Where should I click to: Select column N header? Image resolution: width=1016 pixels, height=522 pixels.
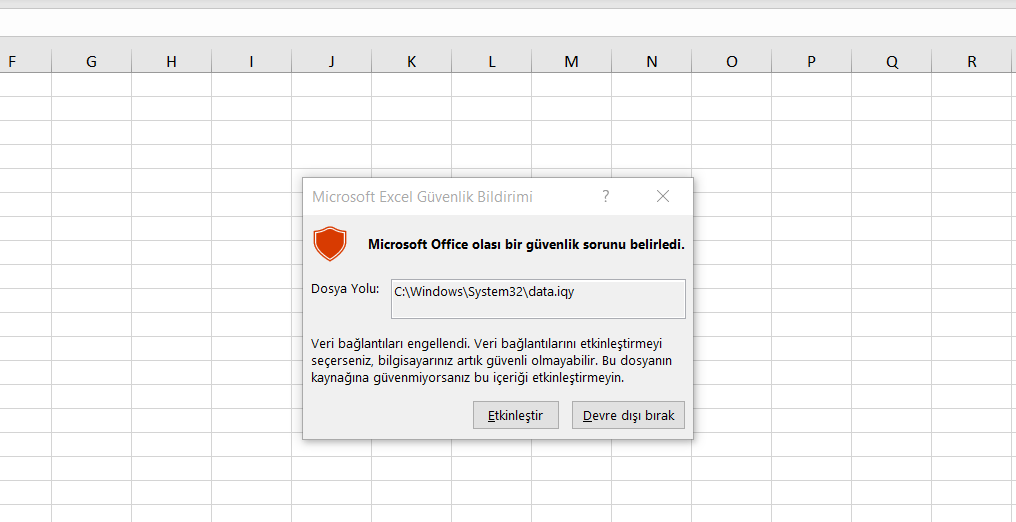(652, 62)
